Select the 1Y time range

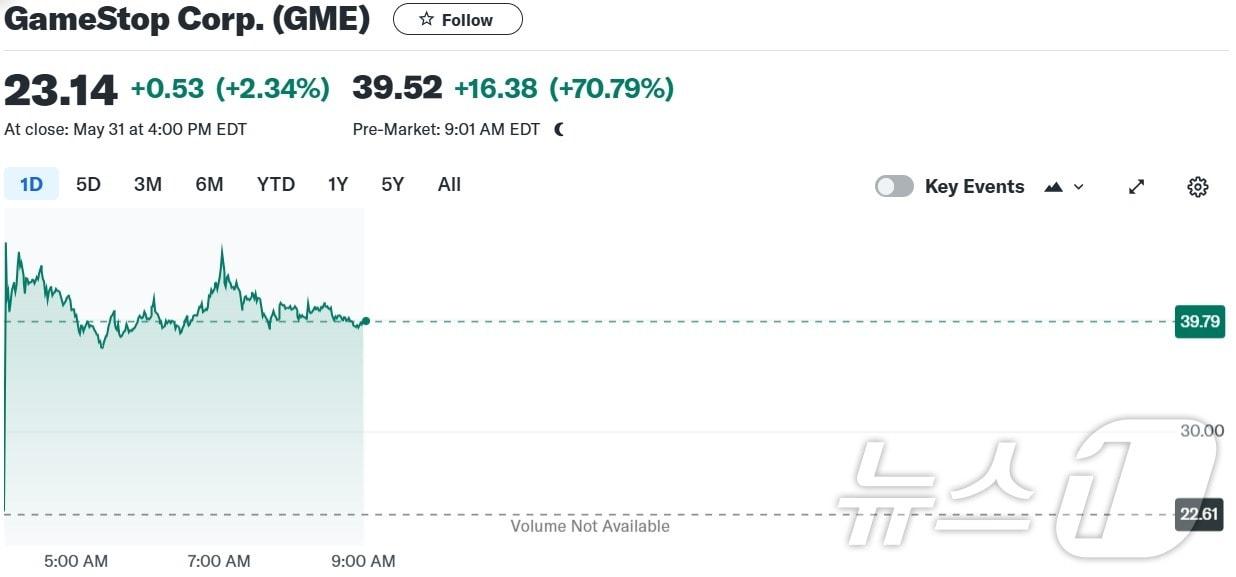click(338, 184)
